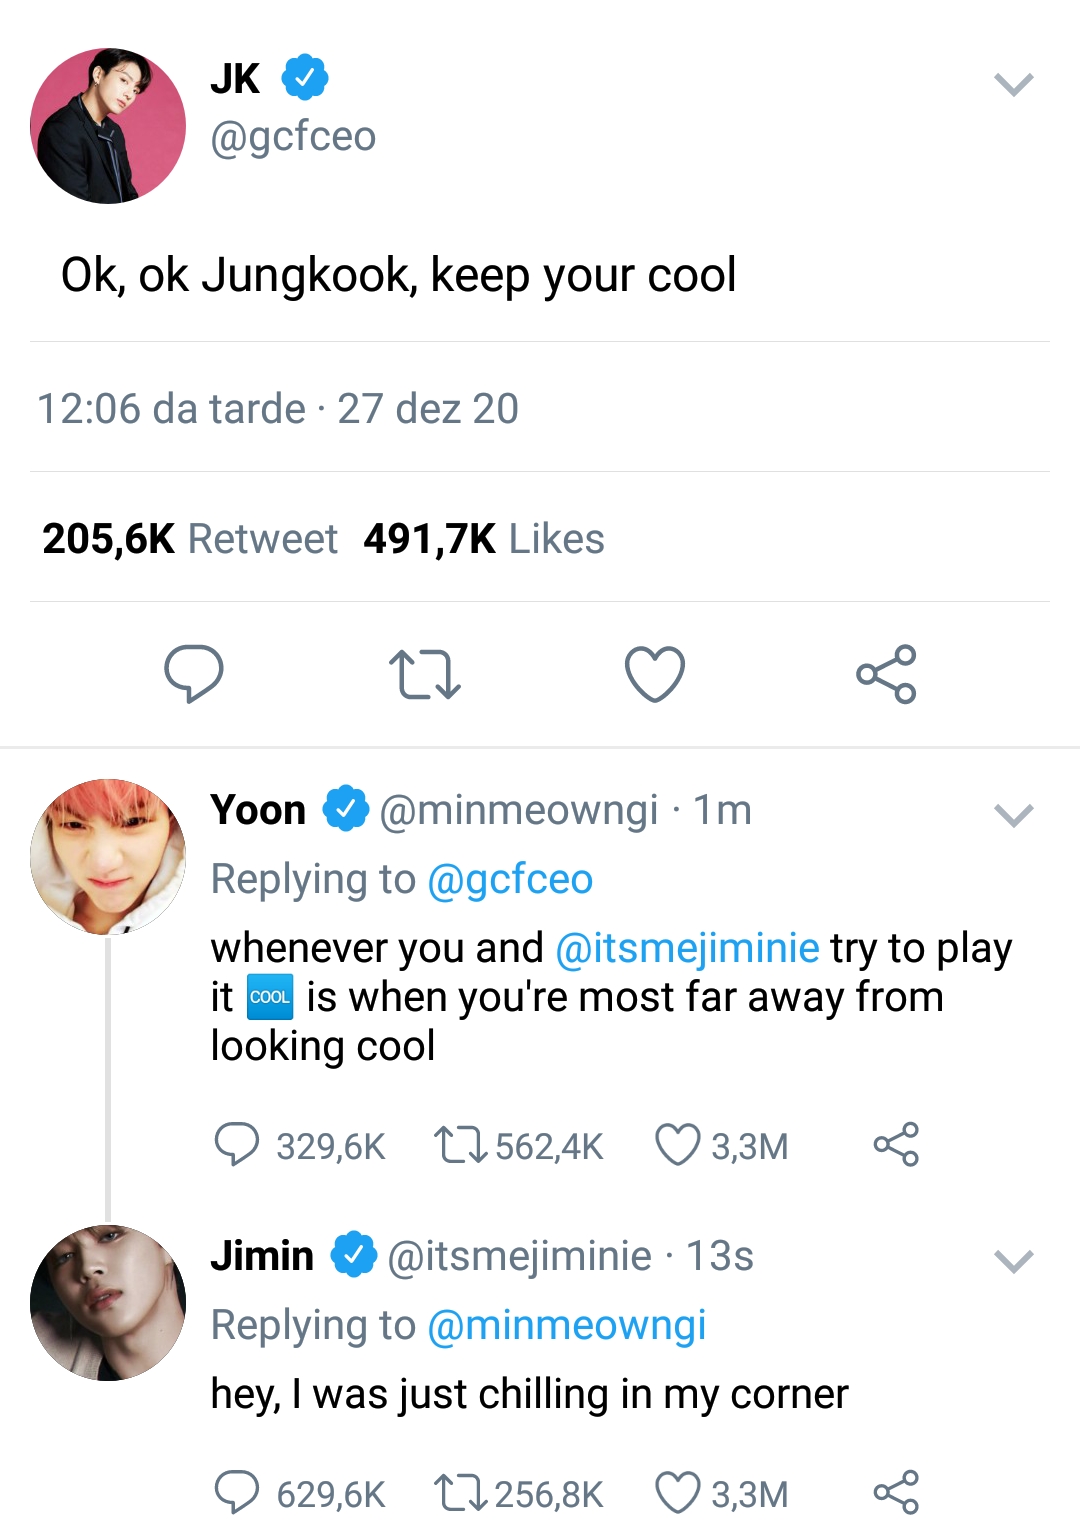The height and width of the screenshot is (1531, 1080).
Task: Open options chevron on Yoon's reply
Action: click(x=1013, y=816)
